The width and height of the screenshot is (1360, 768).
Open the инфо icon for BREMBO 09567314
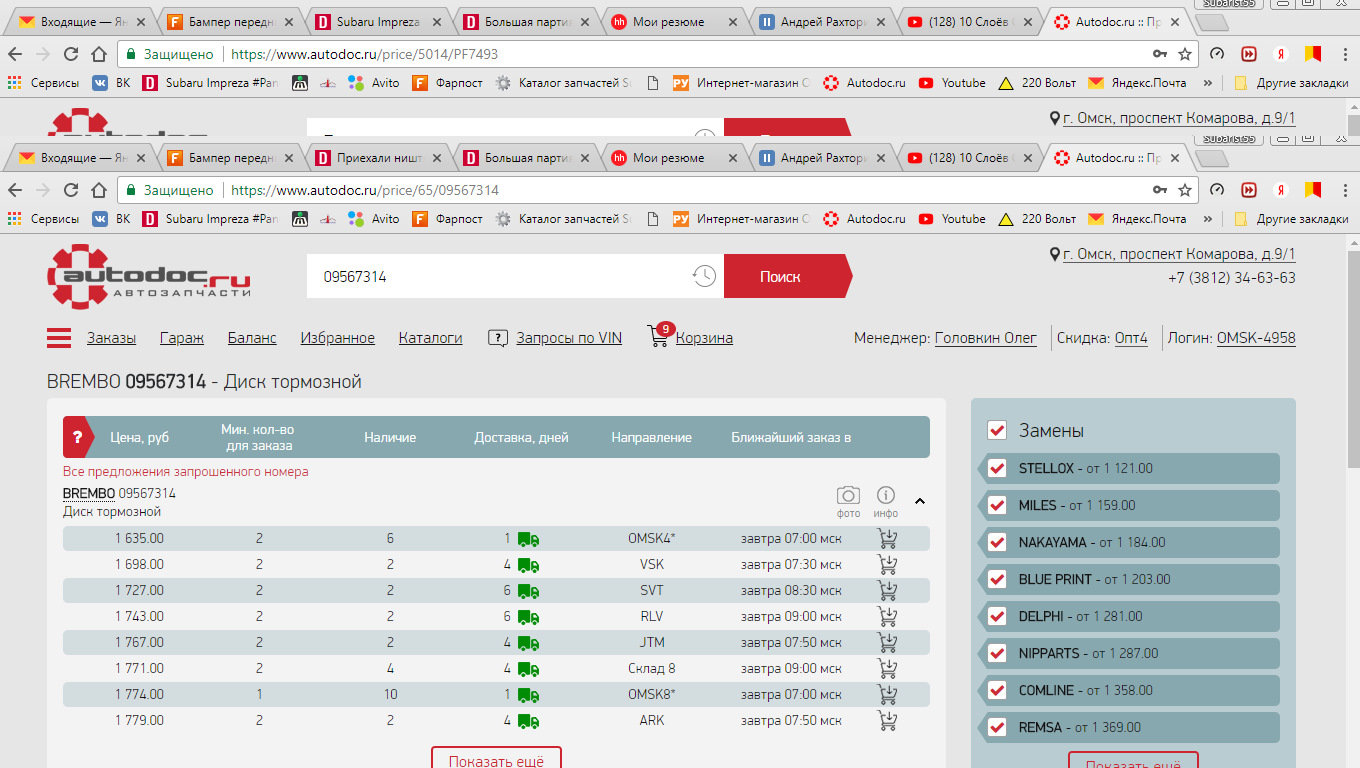[885, 495]
